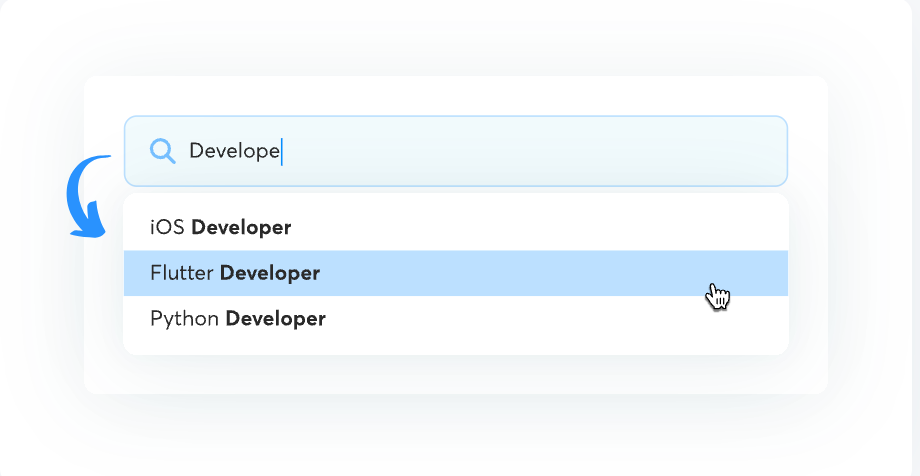Click the magnifying glass search icon
This screenshot has width=920, height=476.
click(163, 151)
